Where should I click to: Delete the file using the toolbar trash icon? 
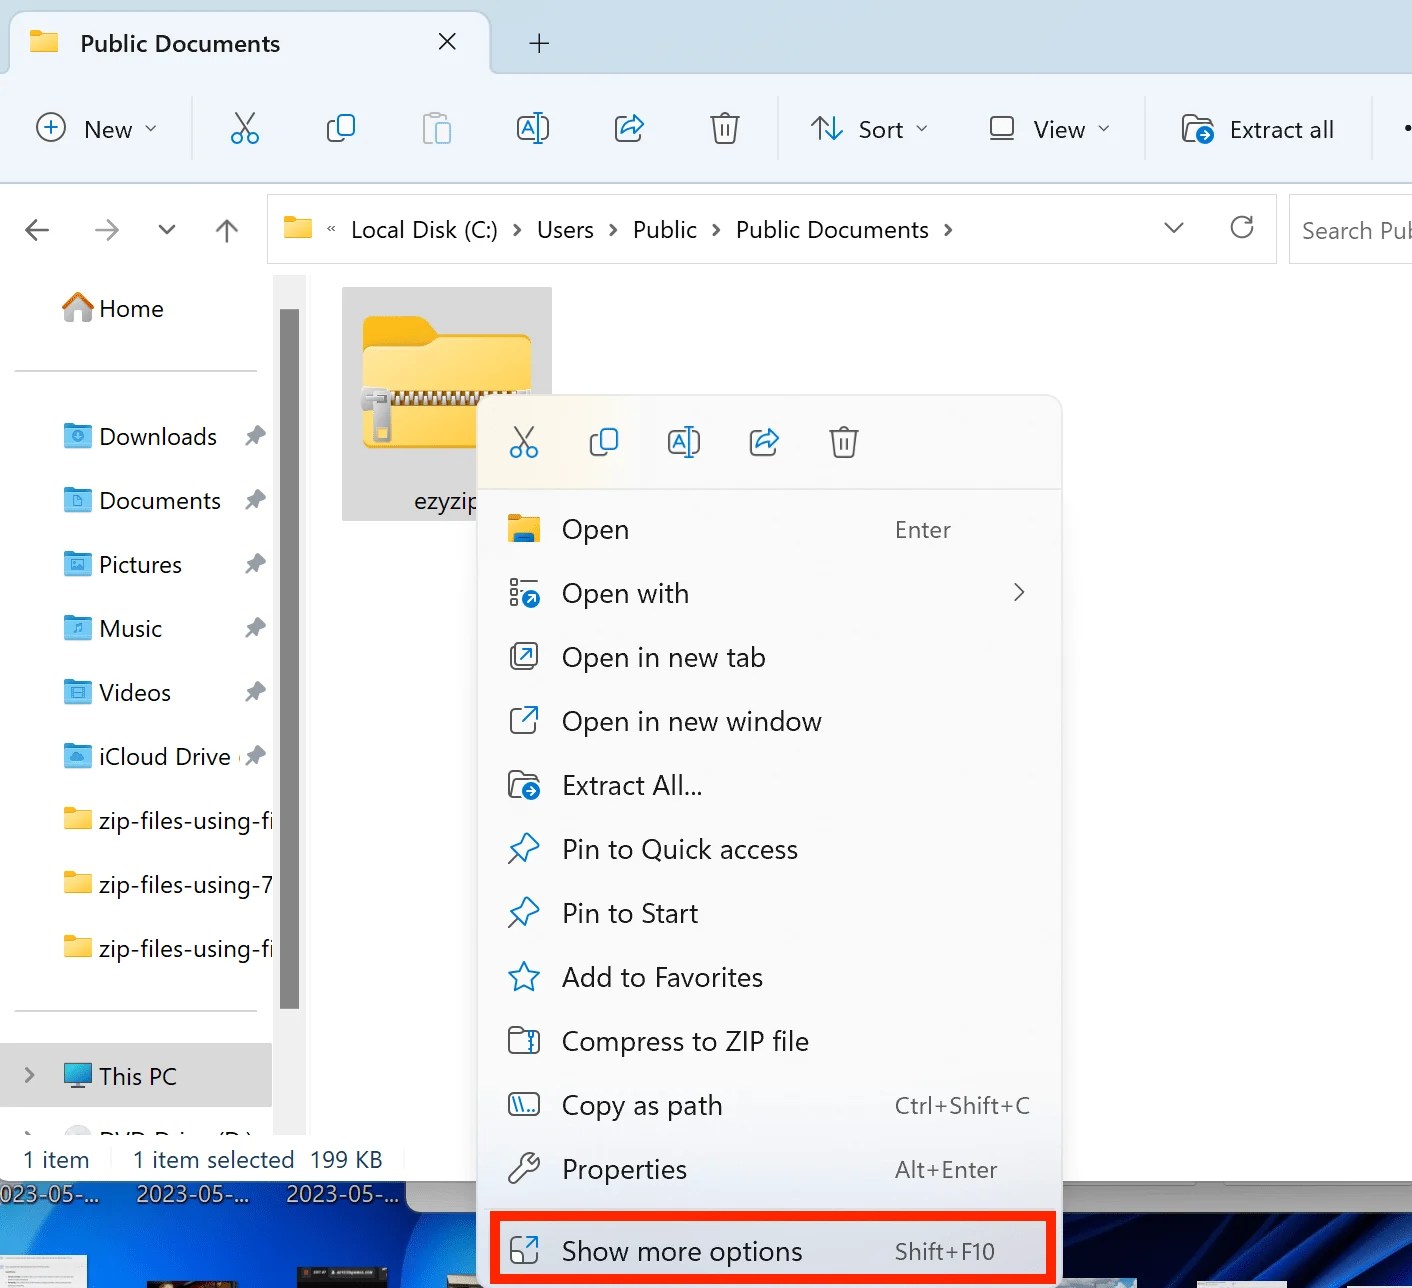click(724, 128)
